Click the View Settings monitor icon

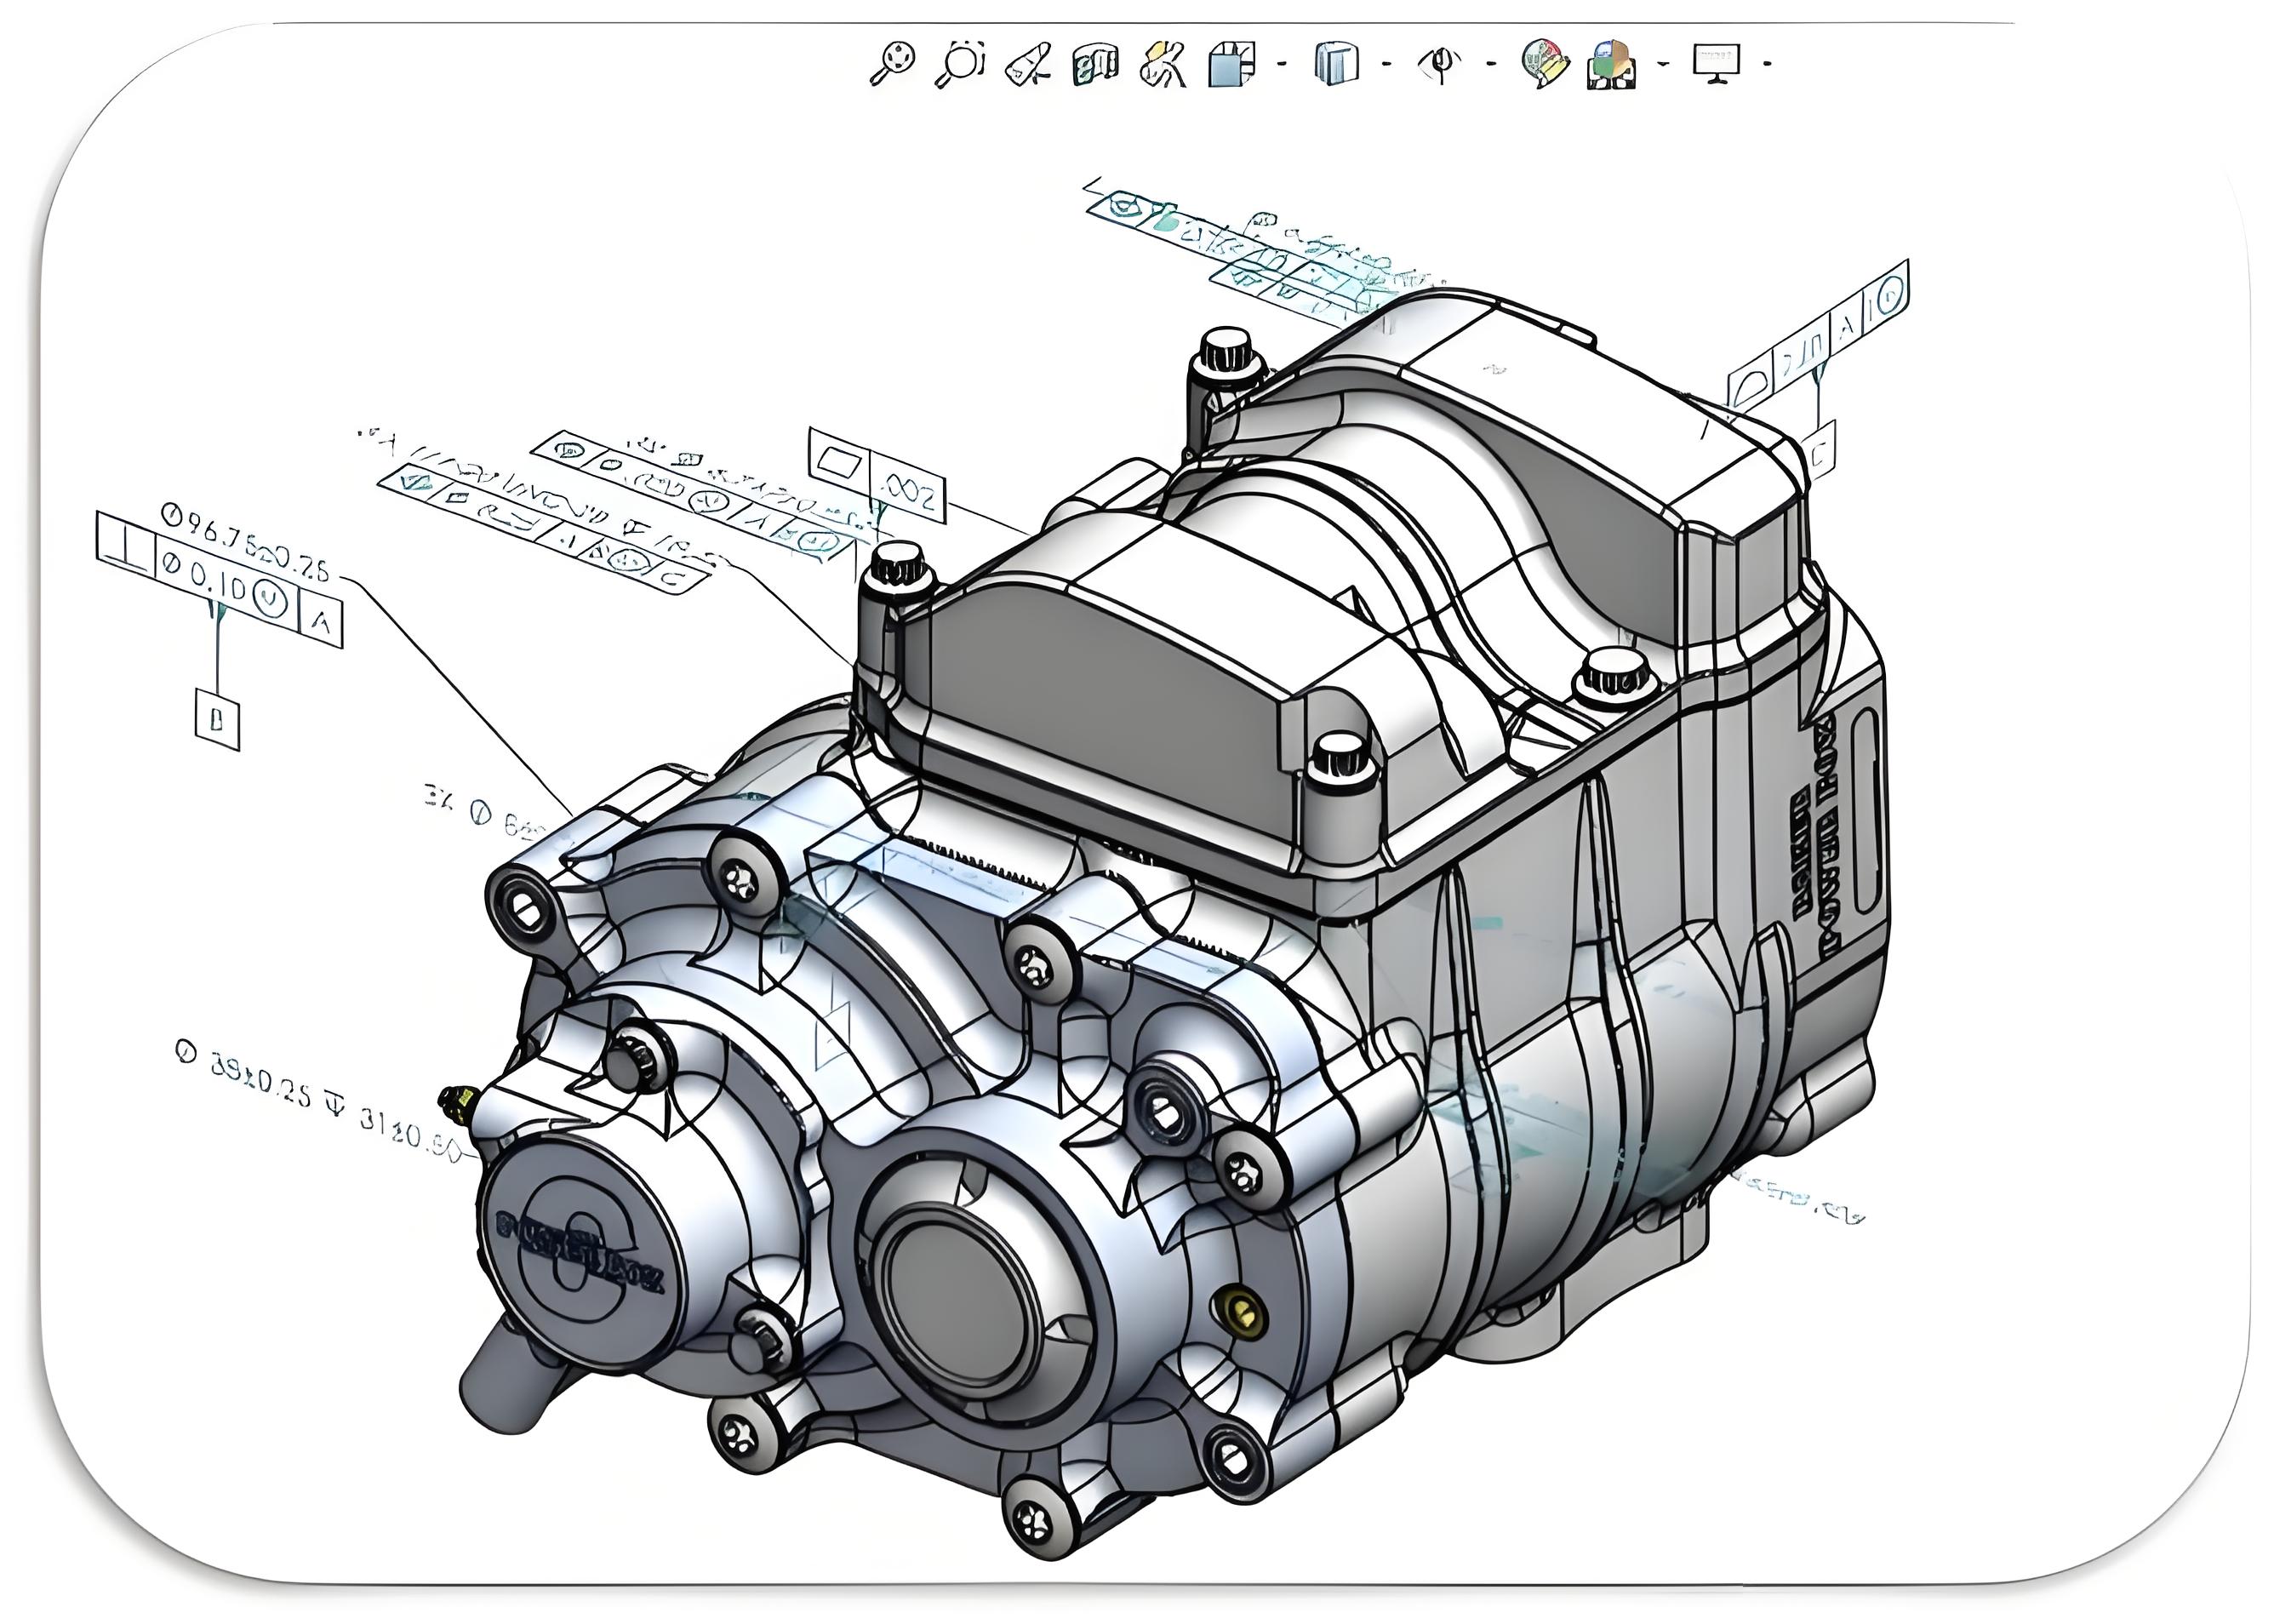point(1716,64)
